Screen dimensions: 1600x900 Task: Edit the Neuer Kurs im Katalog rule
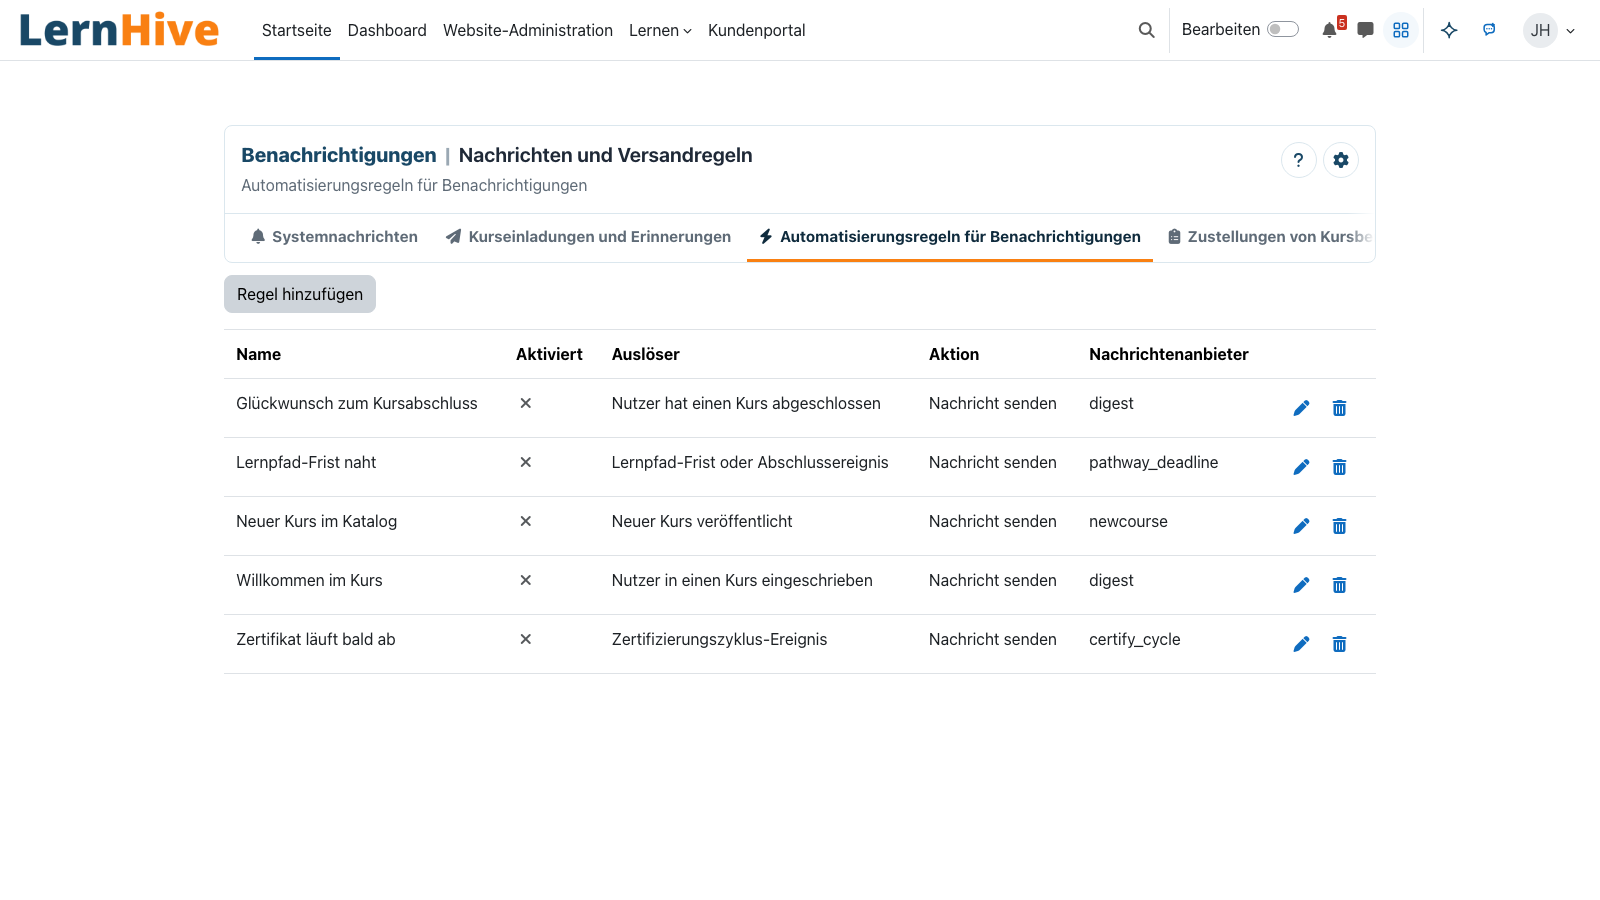1301,526
